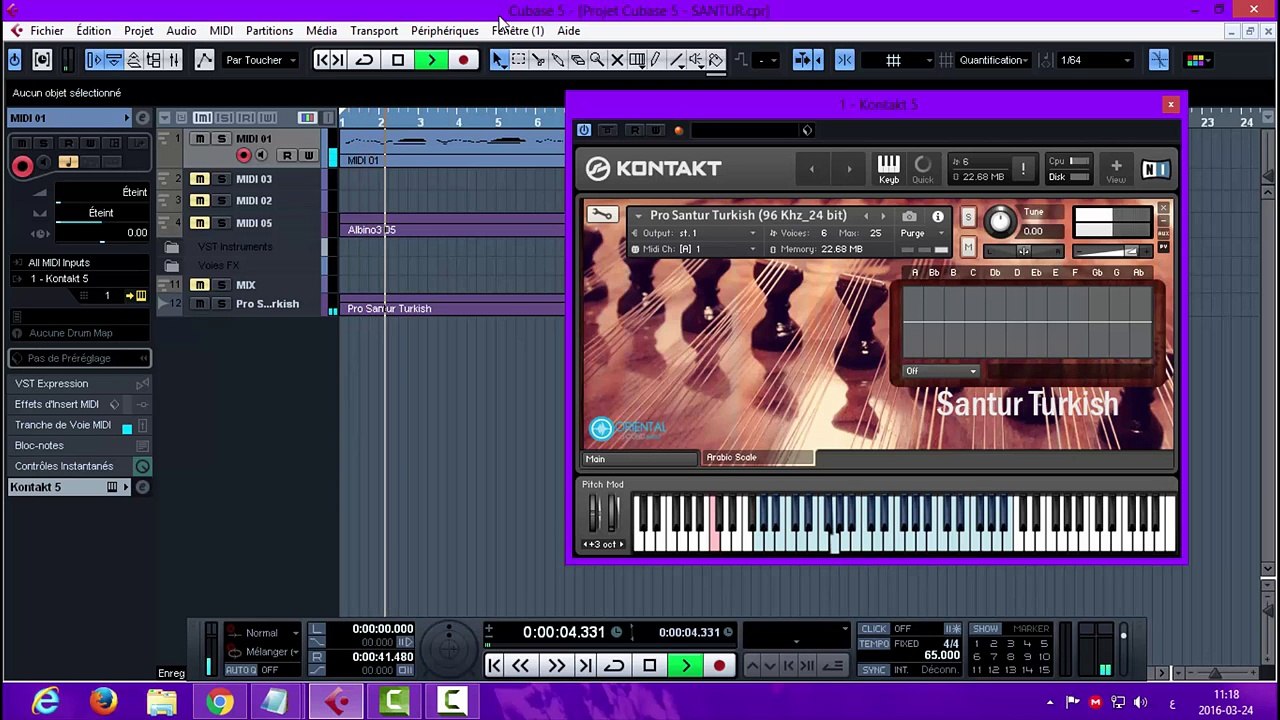Screen dimensions: 1280x720
Task: Expand the VST Expression inspector section
Action: pyautogui.click(x=79, y=384)
